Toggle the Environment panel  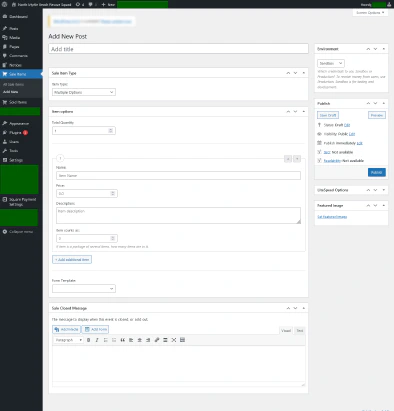tap(384, 49)
